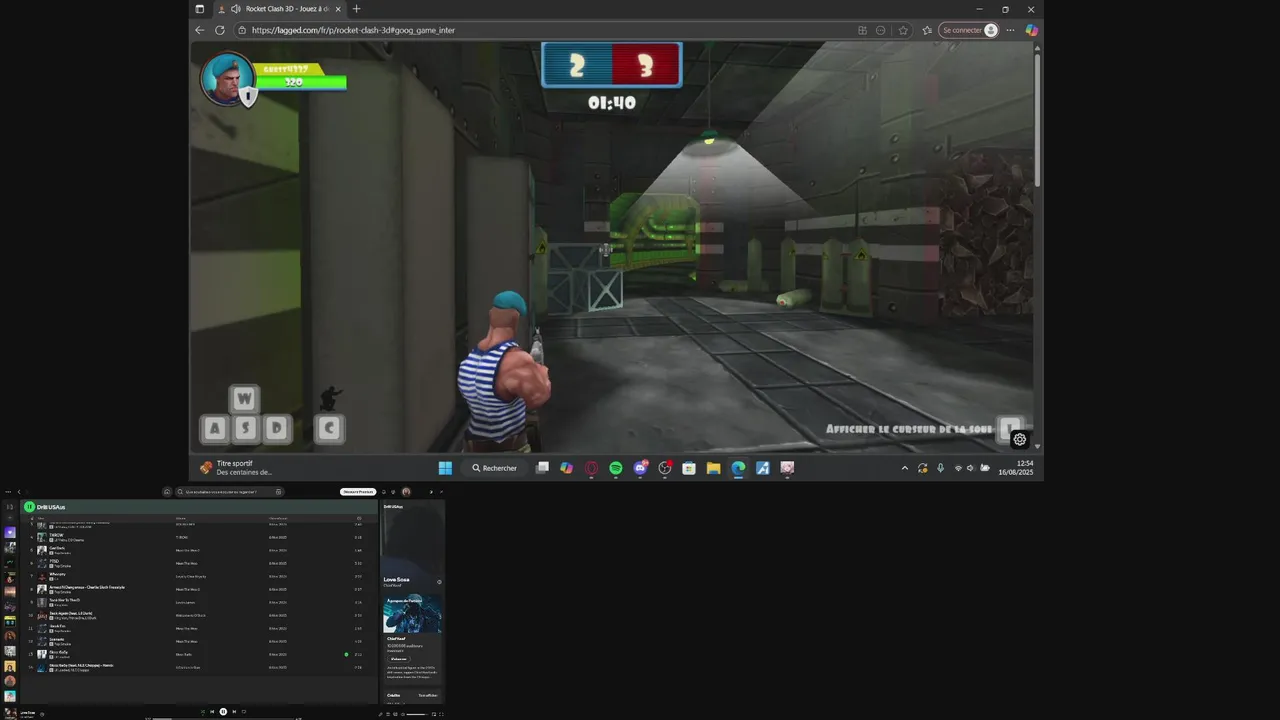Reload the Rocket Clash 3D page
This screenshot has height=720, width=1280.
[x=220, y=30]
